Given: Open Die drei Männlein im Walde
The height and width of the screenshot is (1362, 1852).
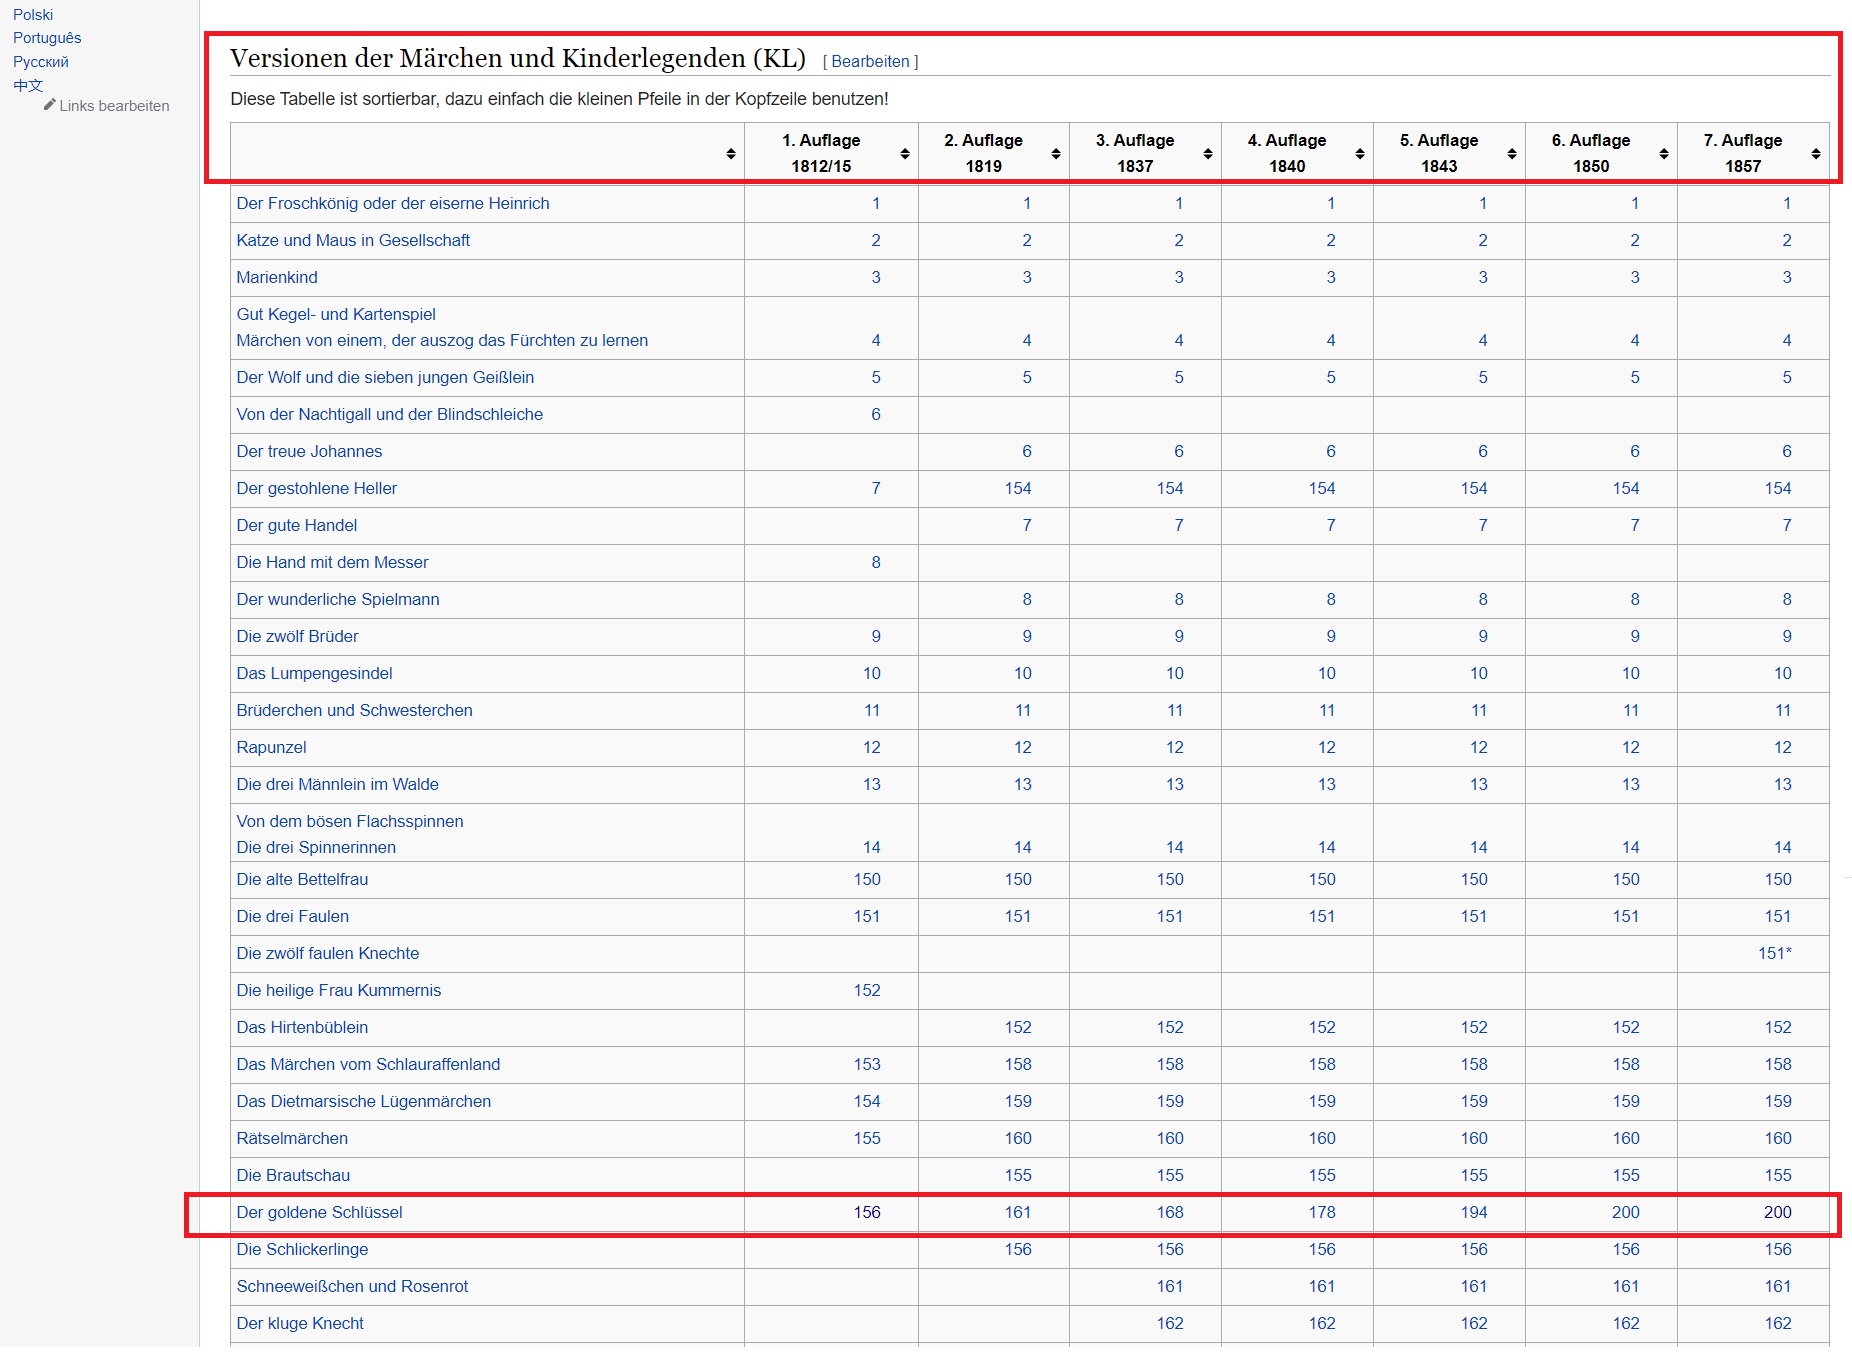Looking at the screenshot, I should point(338,784).
